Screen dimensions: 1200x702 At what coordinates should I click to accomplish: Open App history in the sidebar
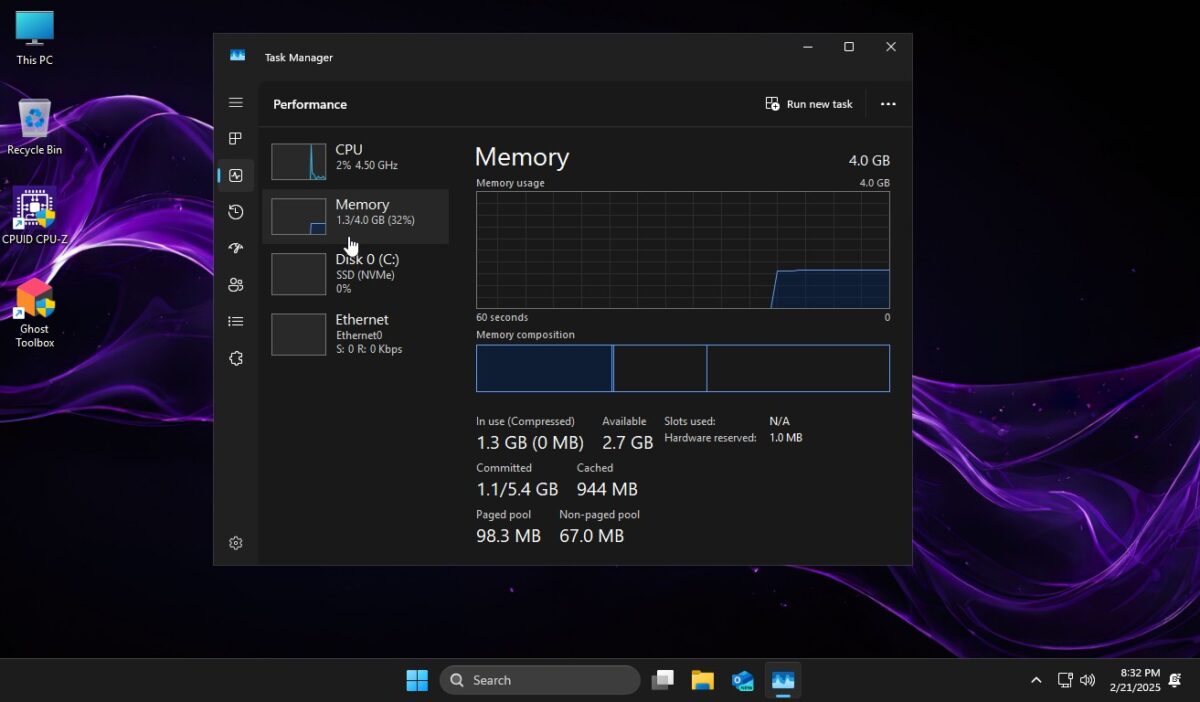[x=236, y=212]
